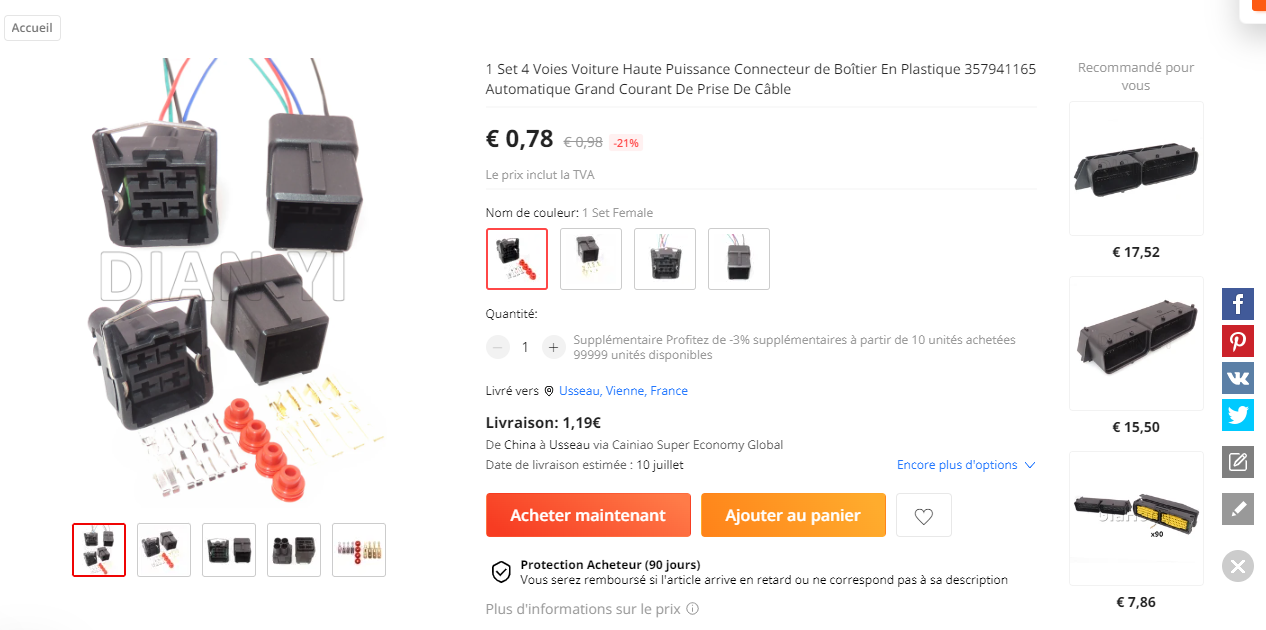Choose the third color variant with wires

click(665, 259)
